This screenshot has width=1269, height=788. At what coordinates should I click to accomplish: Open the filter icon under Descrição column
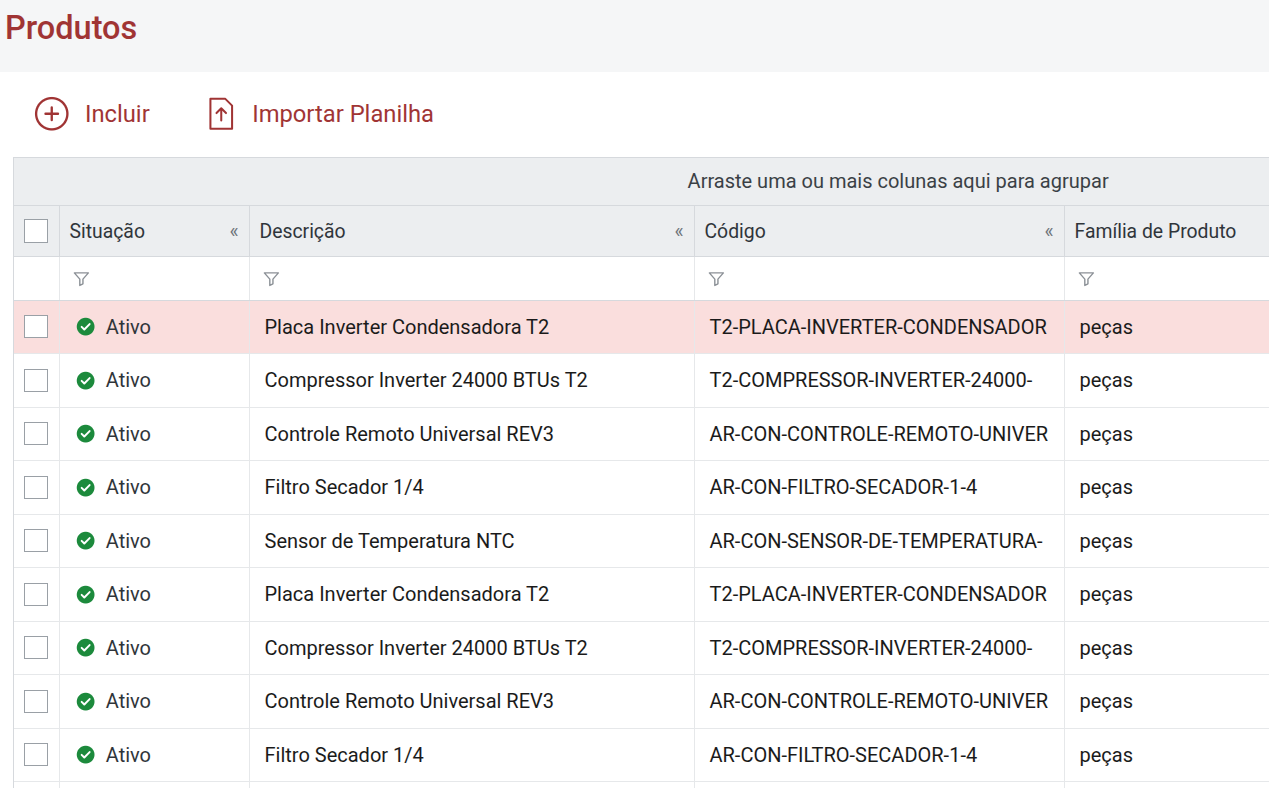[x=271, y=279]
